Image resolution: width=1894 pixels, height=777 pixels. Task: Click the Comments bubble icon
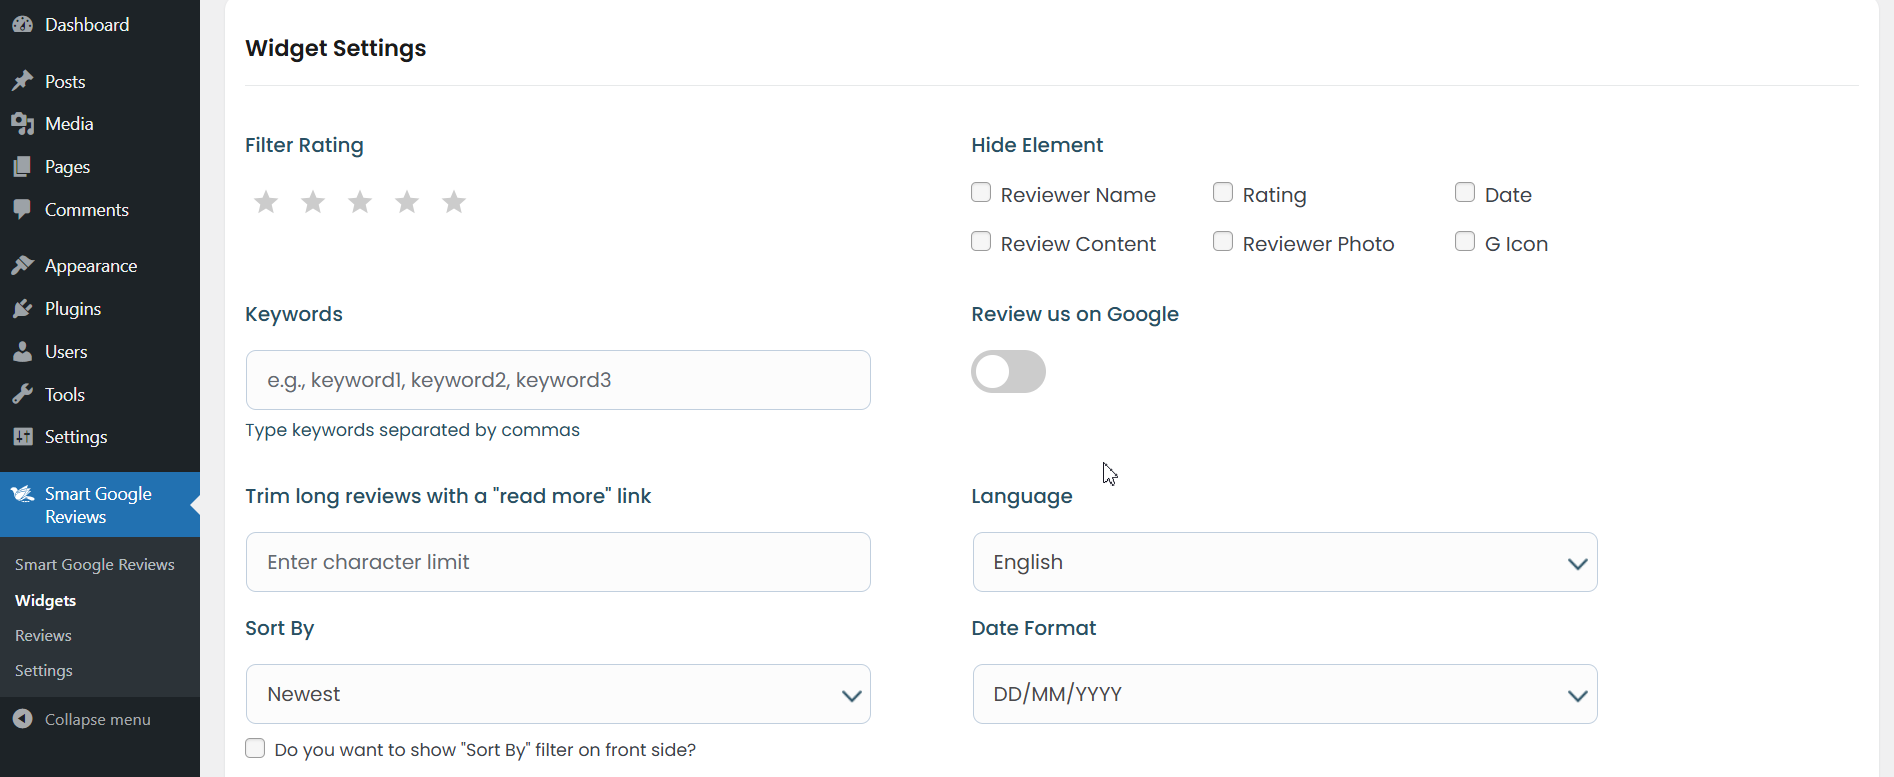click(x=23, y=210)
